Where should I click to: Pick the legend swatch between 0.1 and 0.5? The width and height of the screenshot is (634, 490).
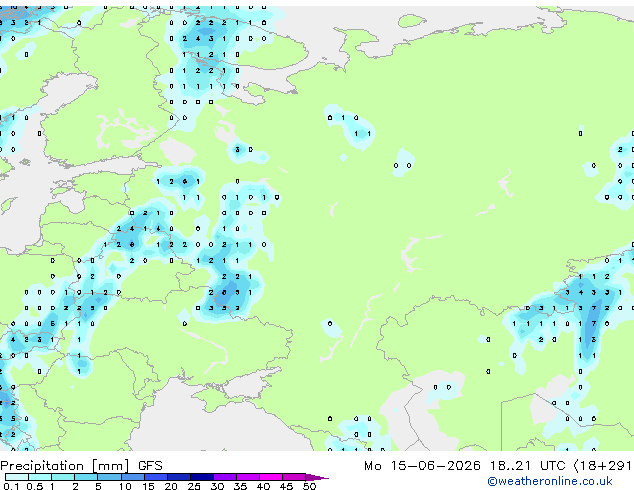pos(17,477)
